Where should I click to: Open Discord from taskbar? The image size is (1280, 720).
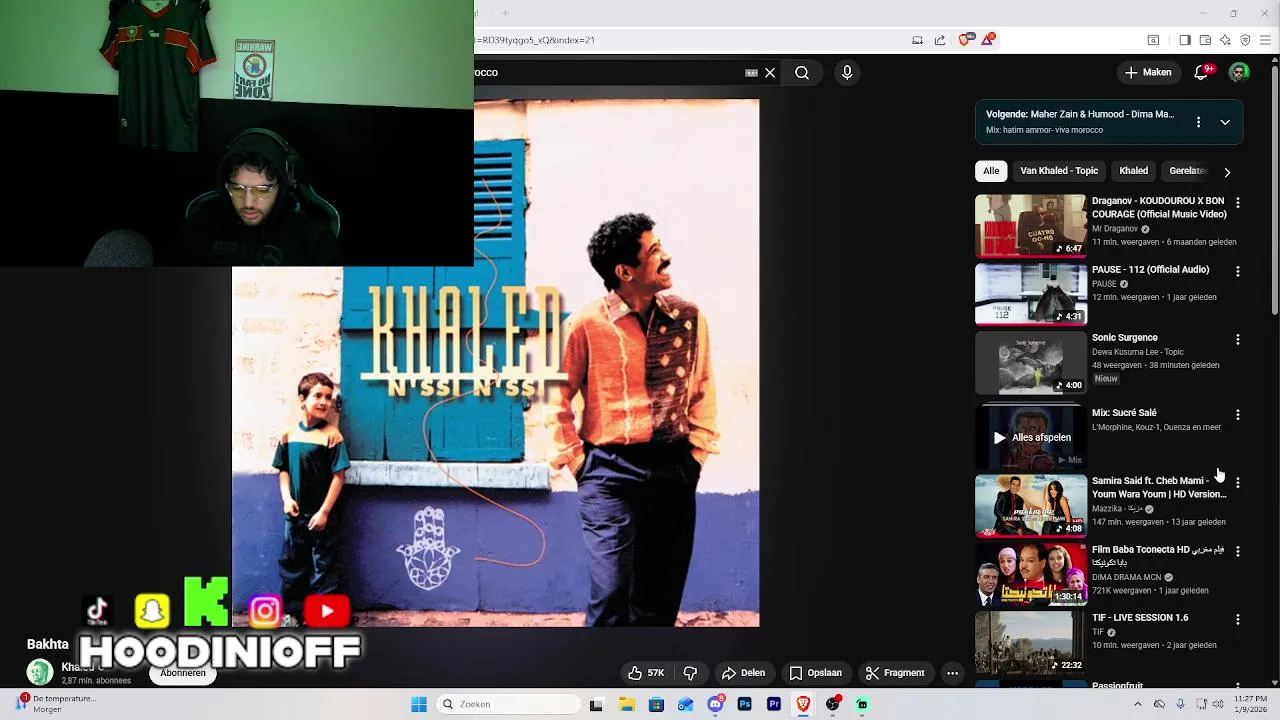click(715, 704)
